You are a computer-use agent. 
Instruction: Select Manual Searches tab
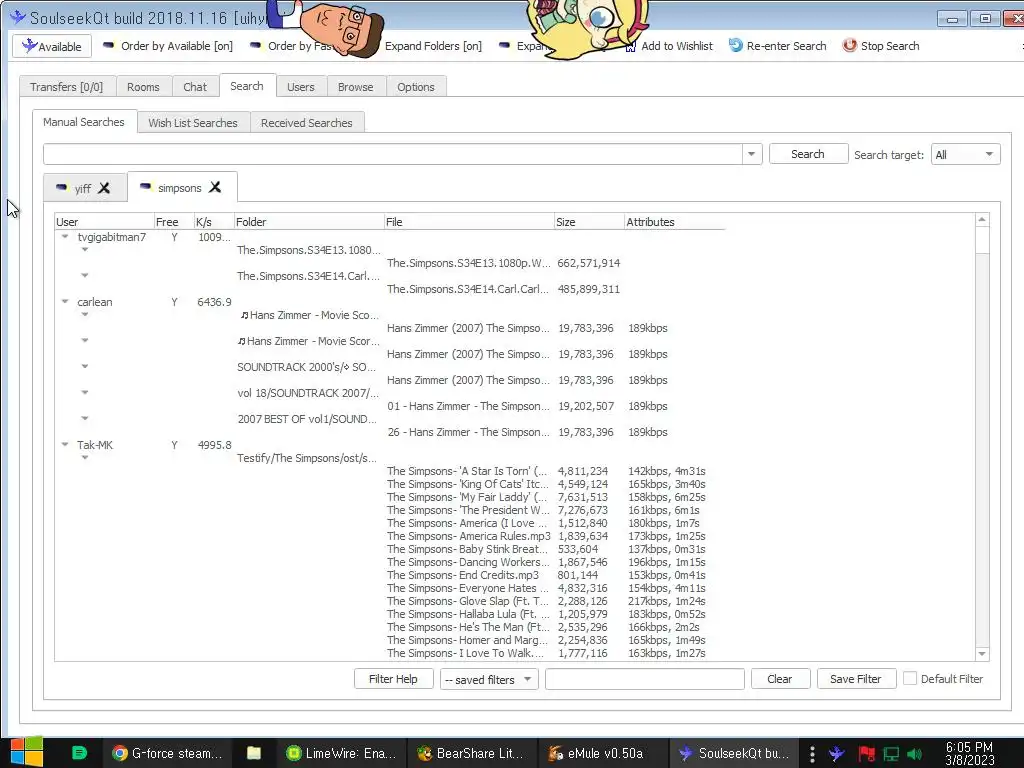[x=84, y=122]
